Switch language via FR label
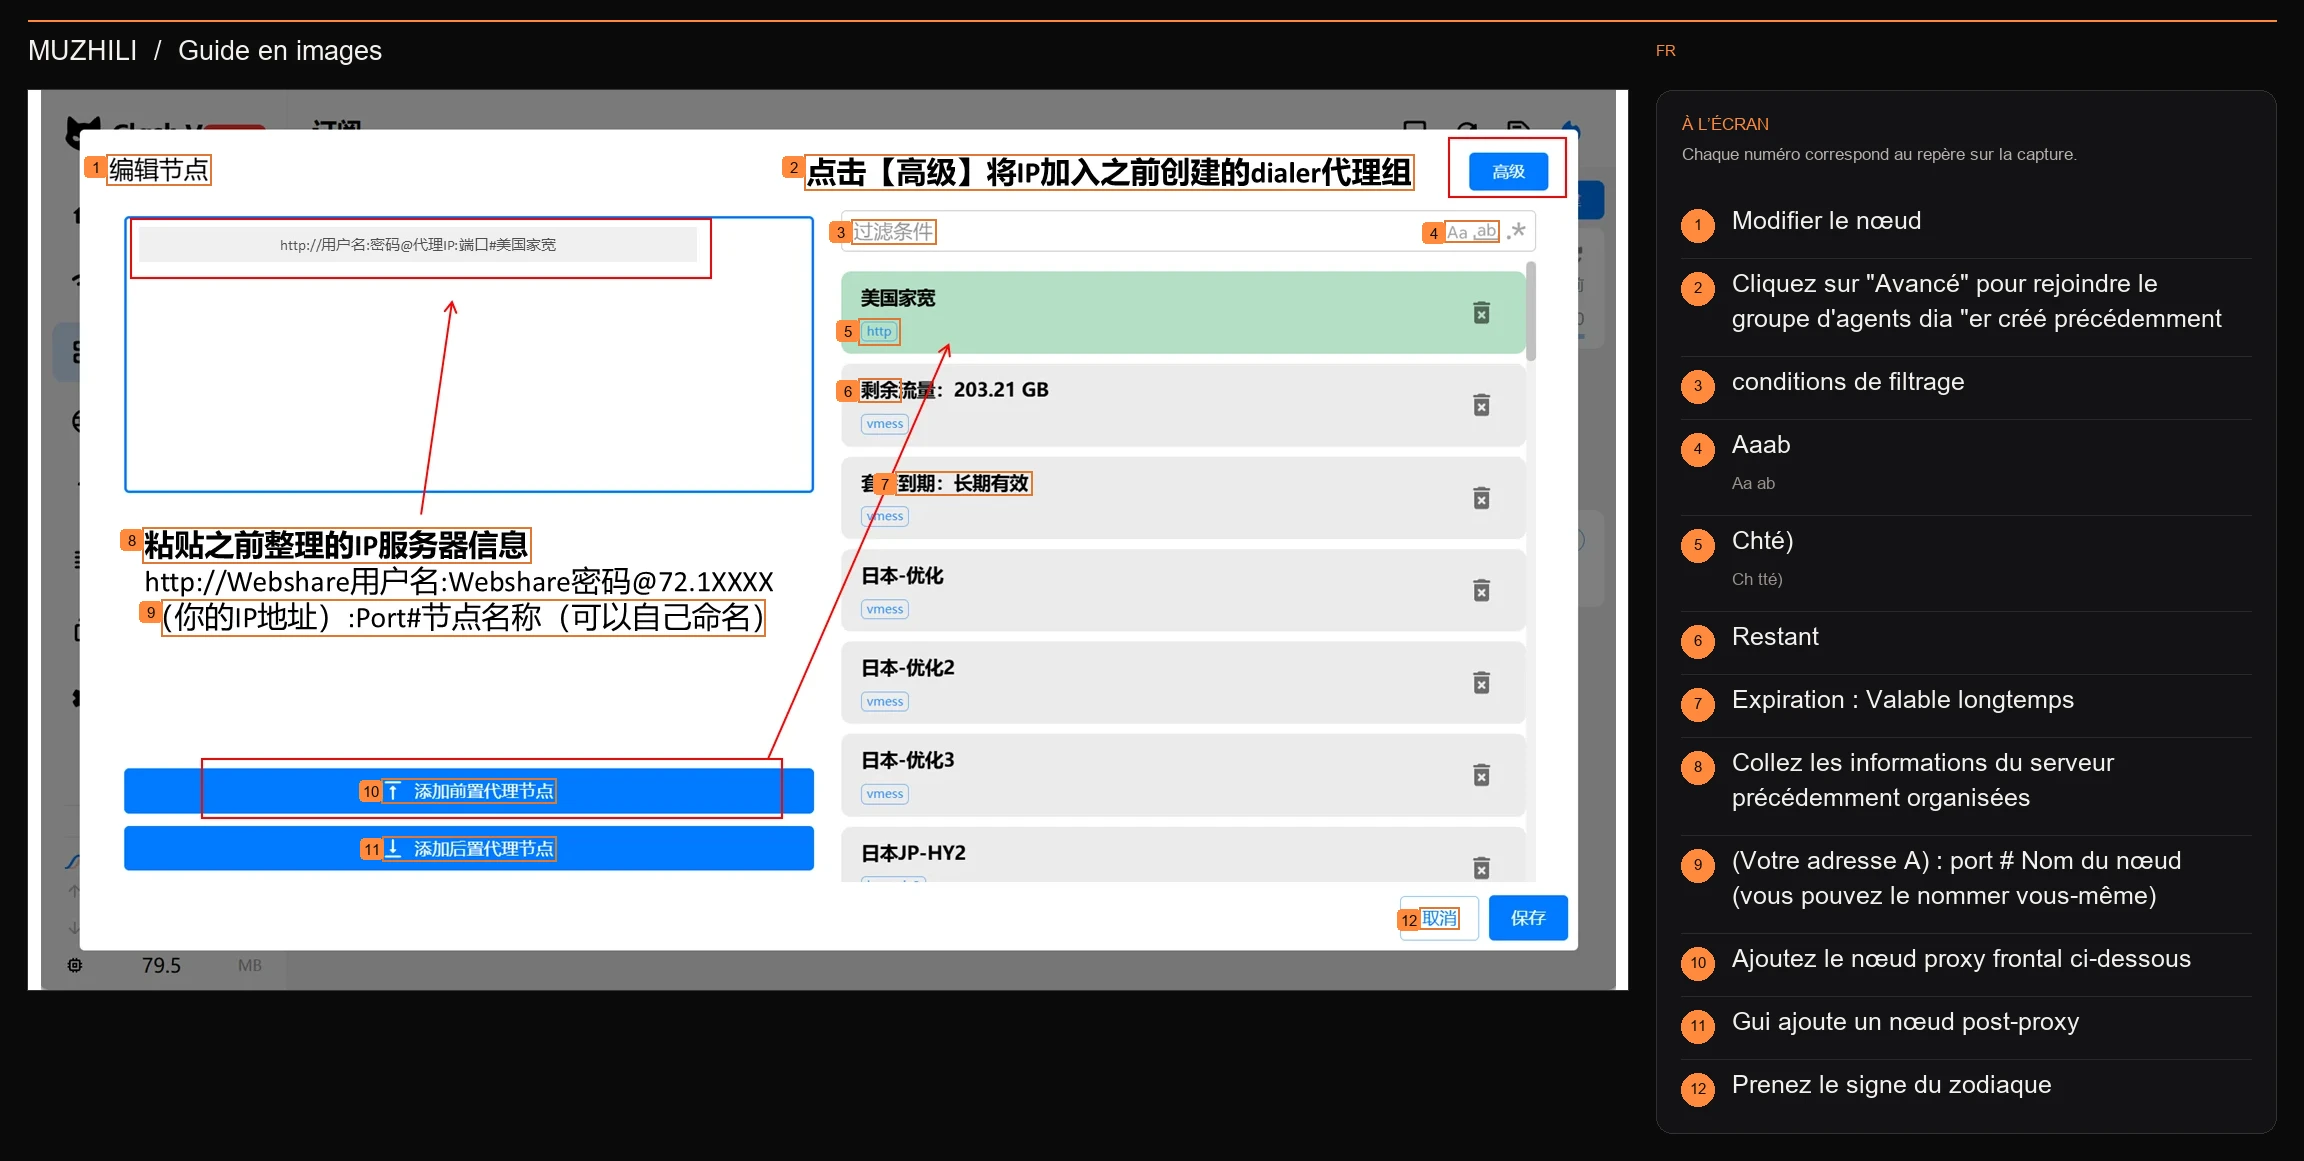 click(x=1665, y=50)
